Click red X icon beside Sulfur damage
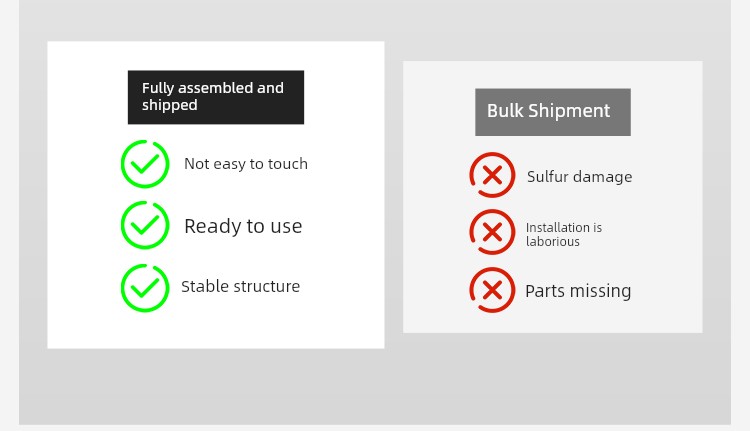The height and width of the screenshot is (431, 750). coord(492,175)
